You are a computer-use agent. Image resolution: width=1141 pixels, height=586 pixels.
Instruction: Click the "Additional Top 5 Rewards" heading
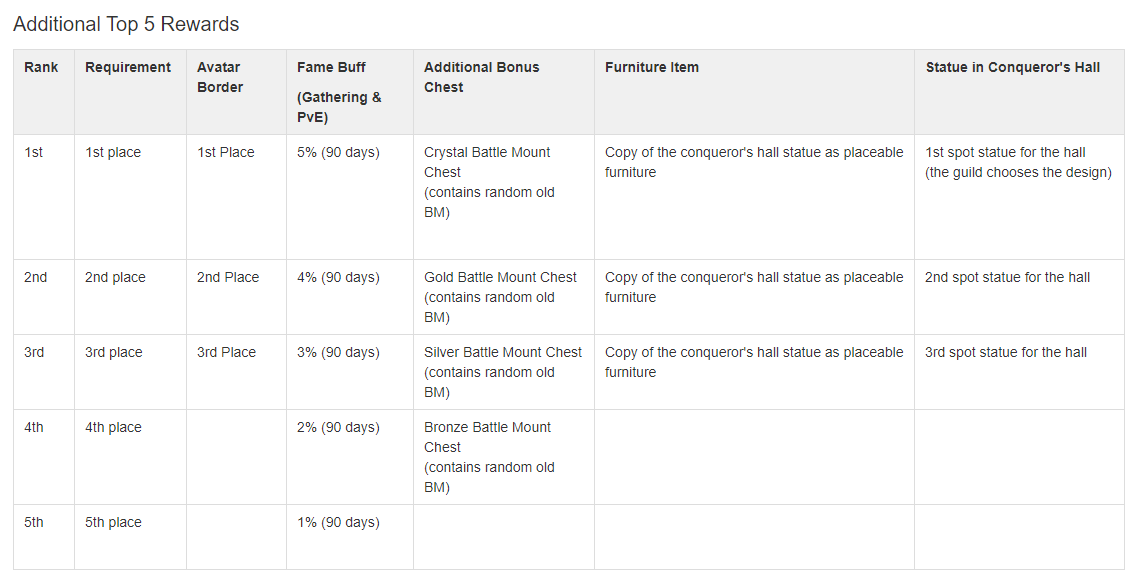click(x=126, y=24)
